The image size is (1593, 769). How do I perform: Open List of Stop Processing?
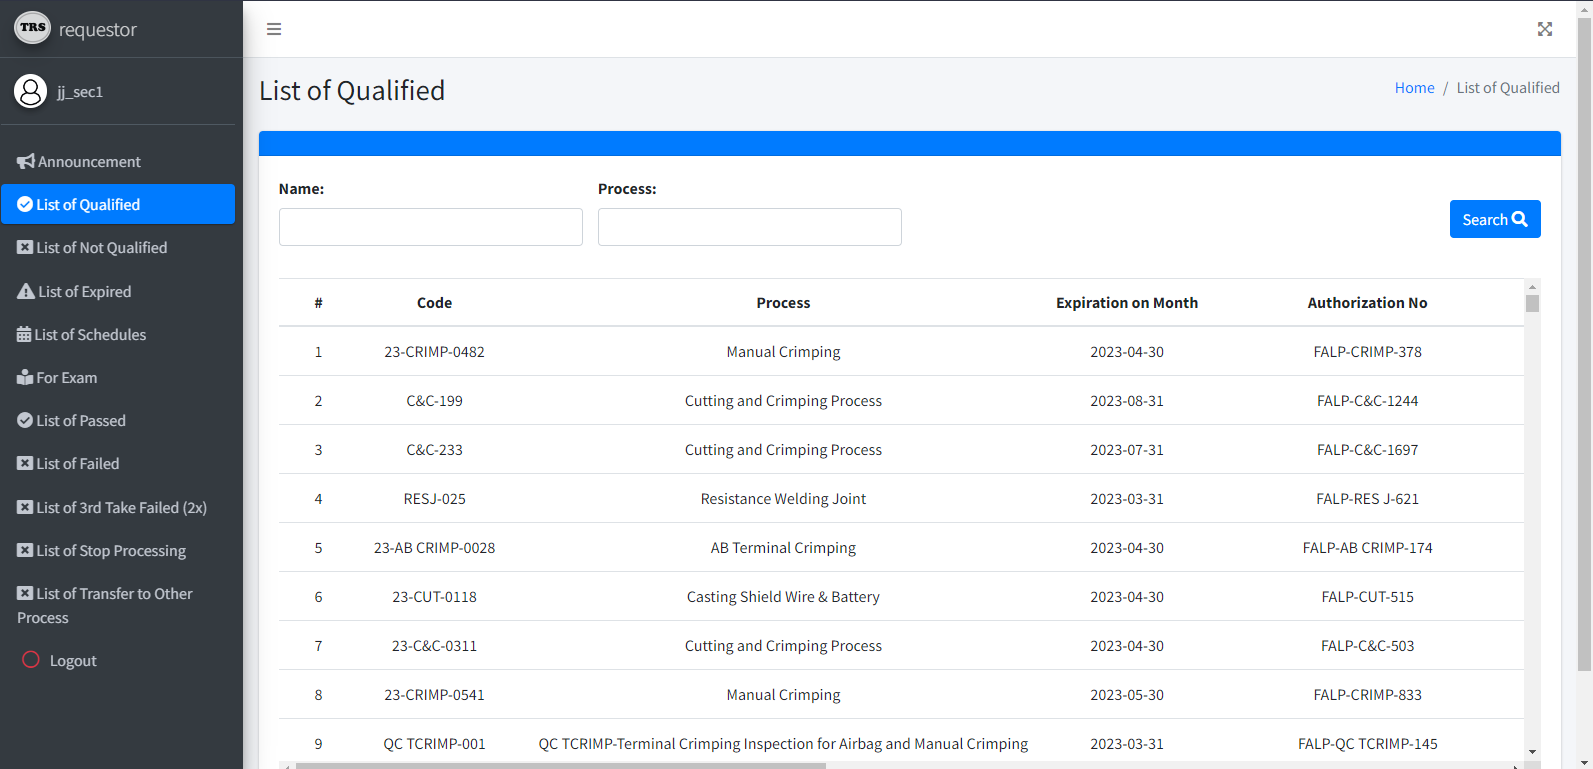[x=110, y=551]
